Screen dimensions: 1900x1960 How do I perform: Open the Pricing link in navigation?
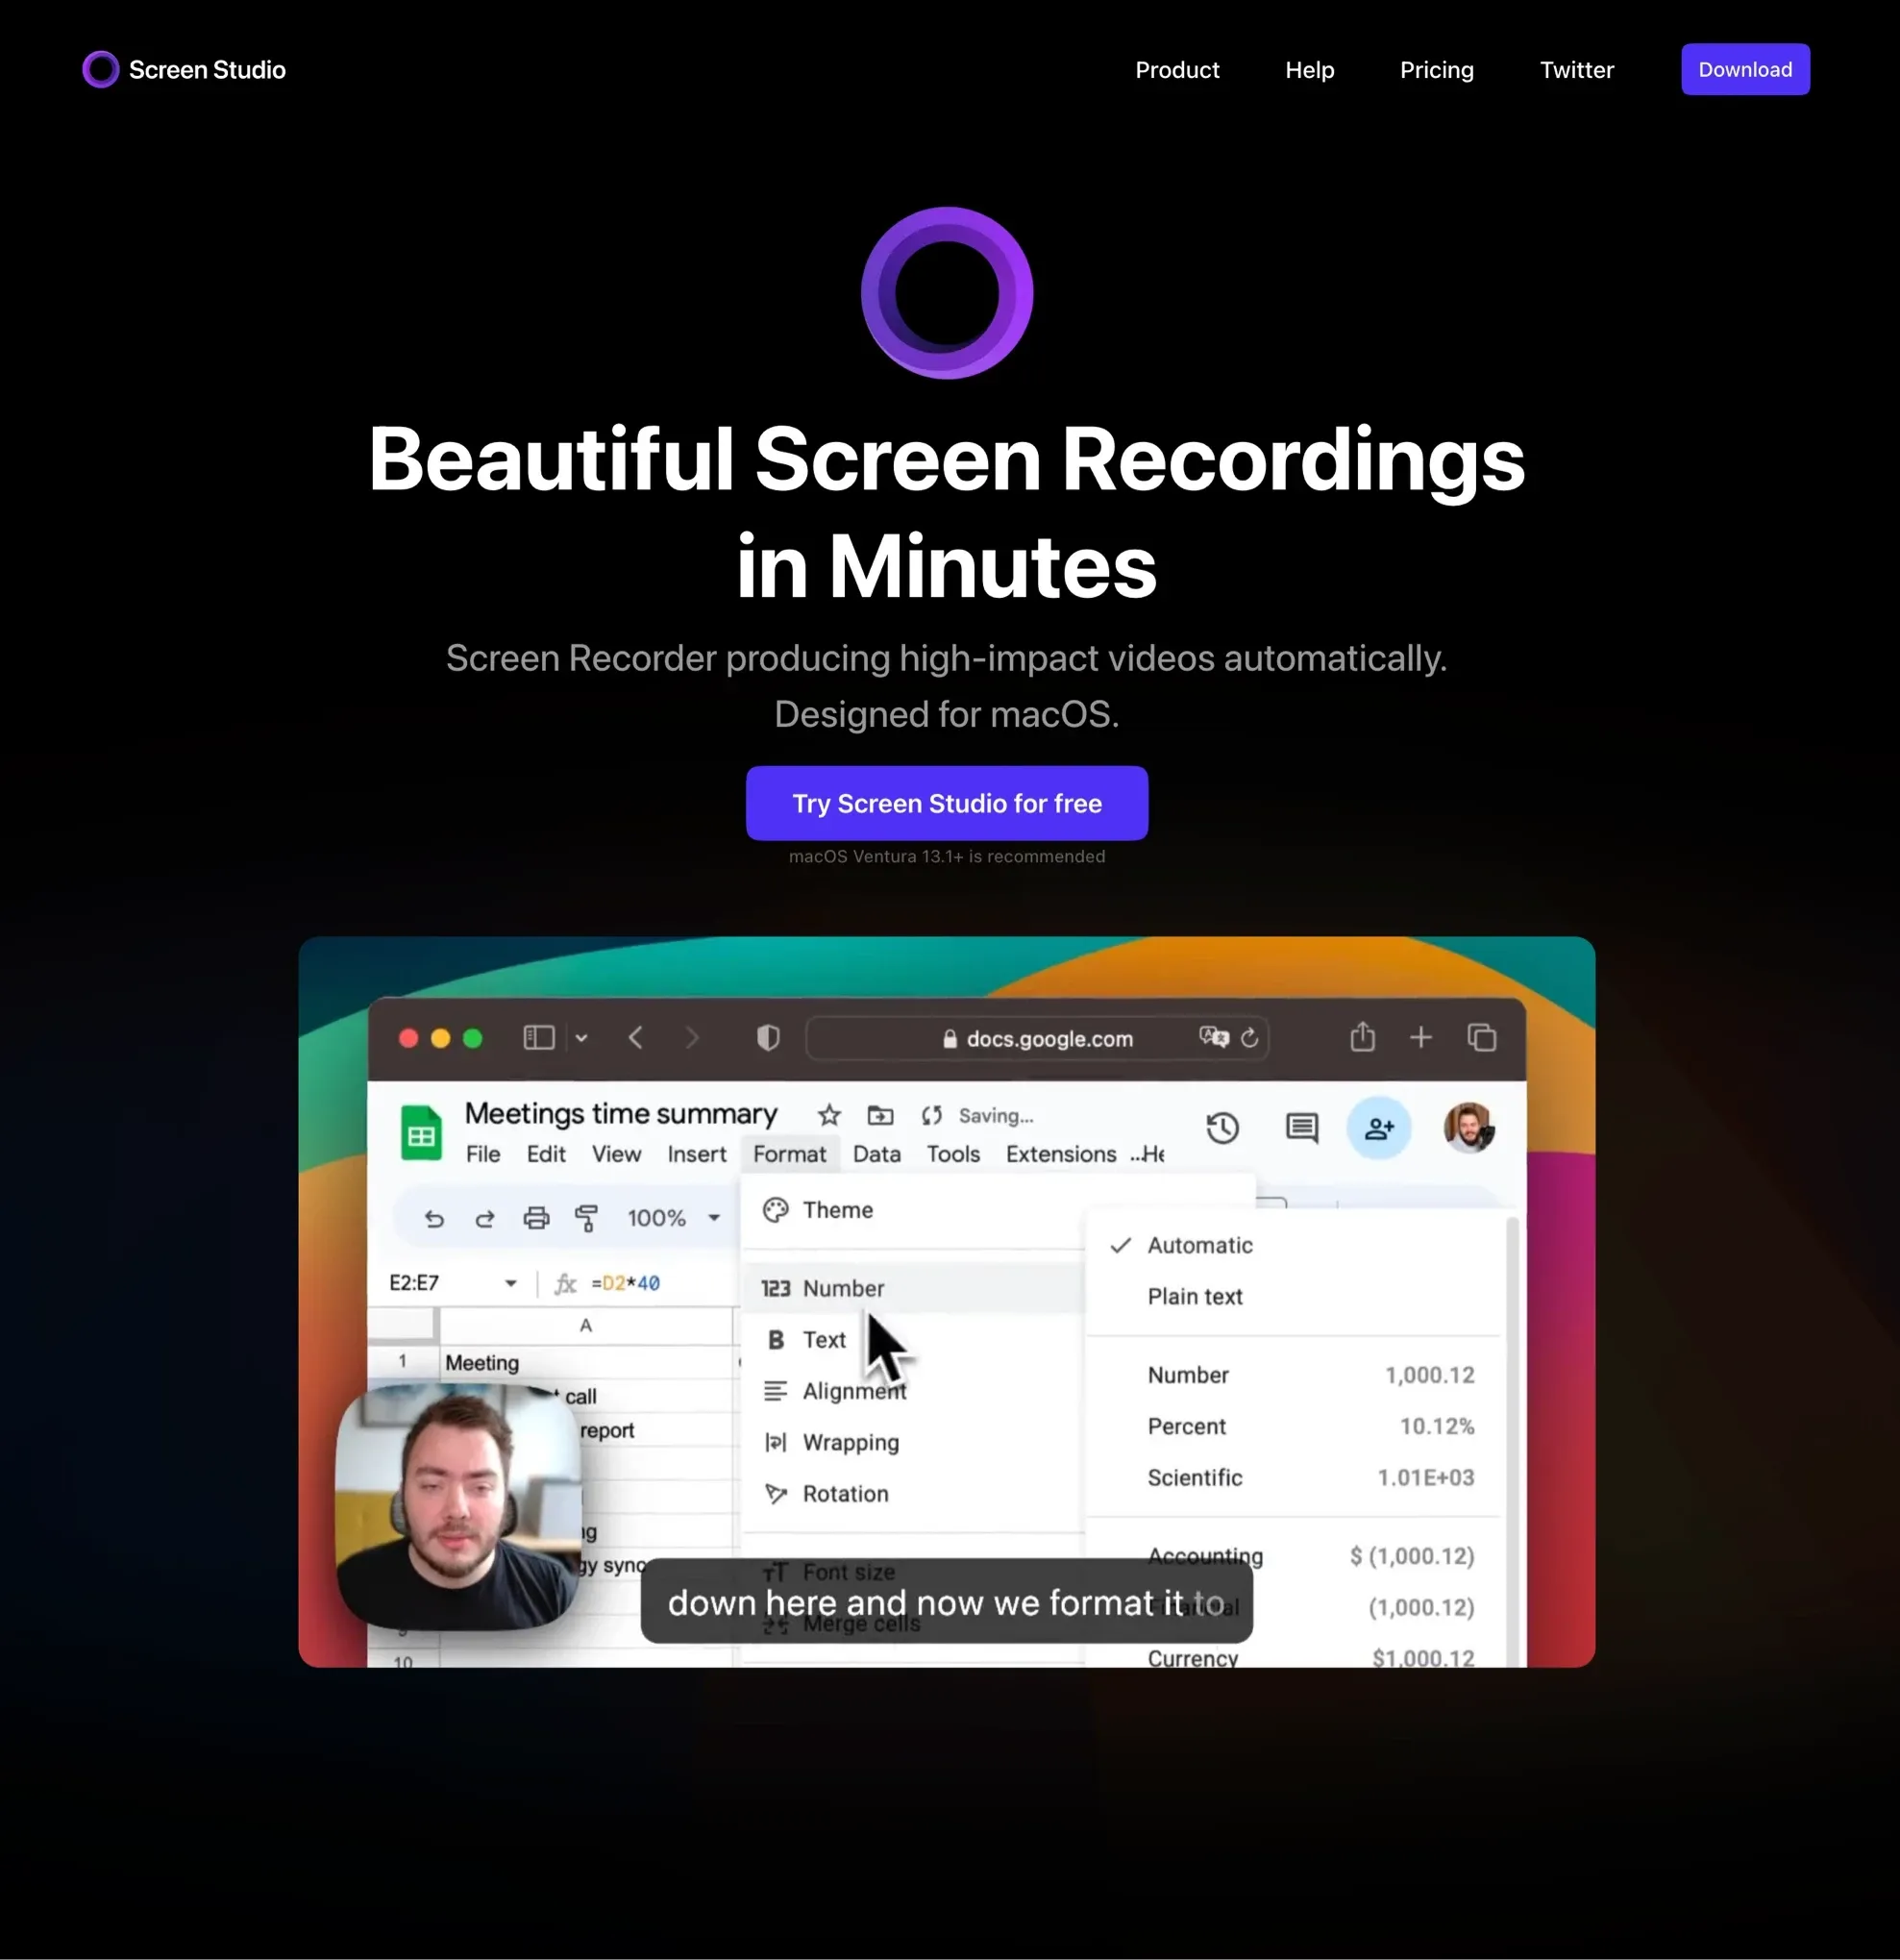(x=1436, y=70)
